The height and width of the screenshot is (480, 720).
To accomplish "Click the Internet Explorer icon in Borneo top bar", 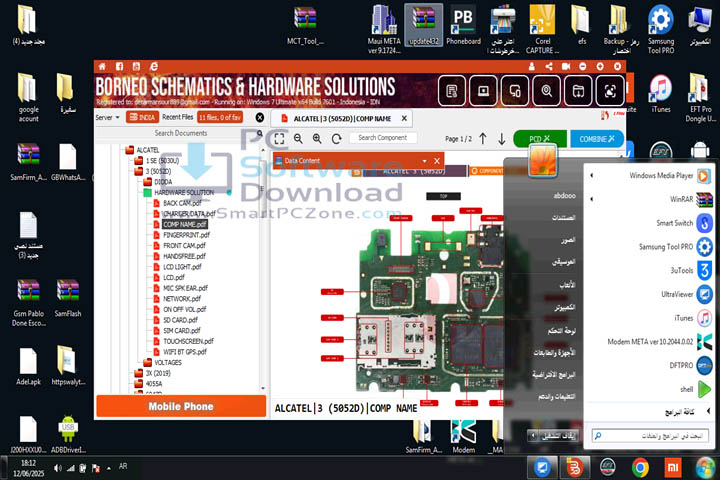I will tap(154, 67).
